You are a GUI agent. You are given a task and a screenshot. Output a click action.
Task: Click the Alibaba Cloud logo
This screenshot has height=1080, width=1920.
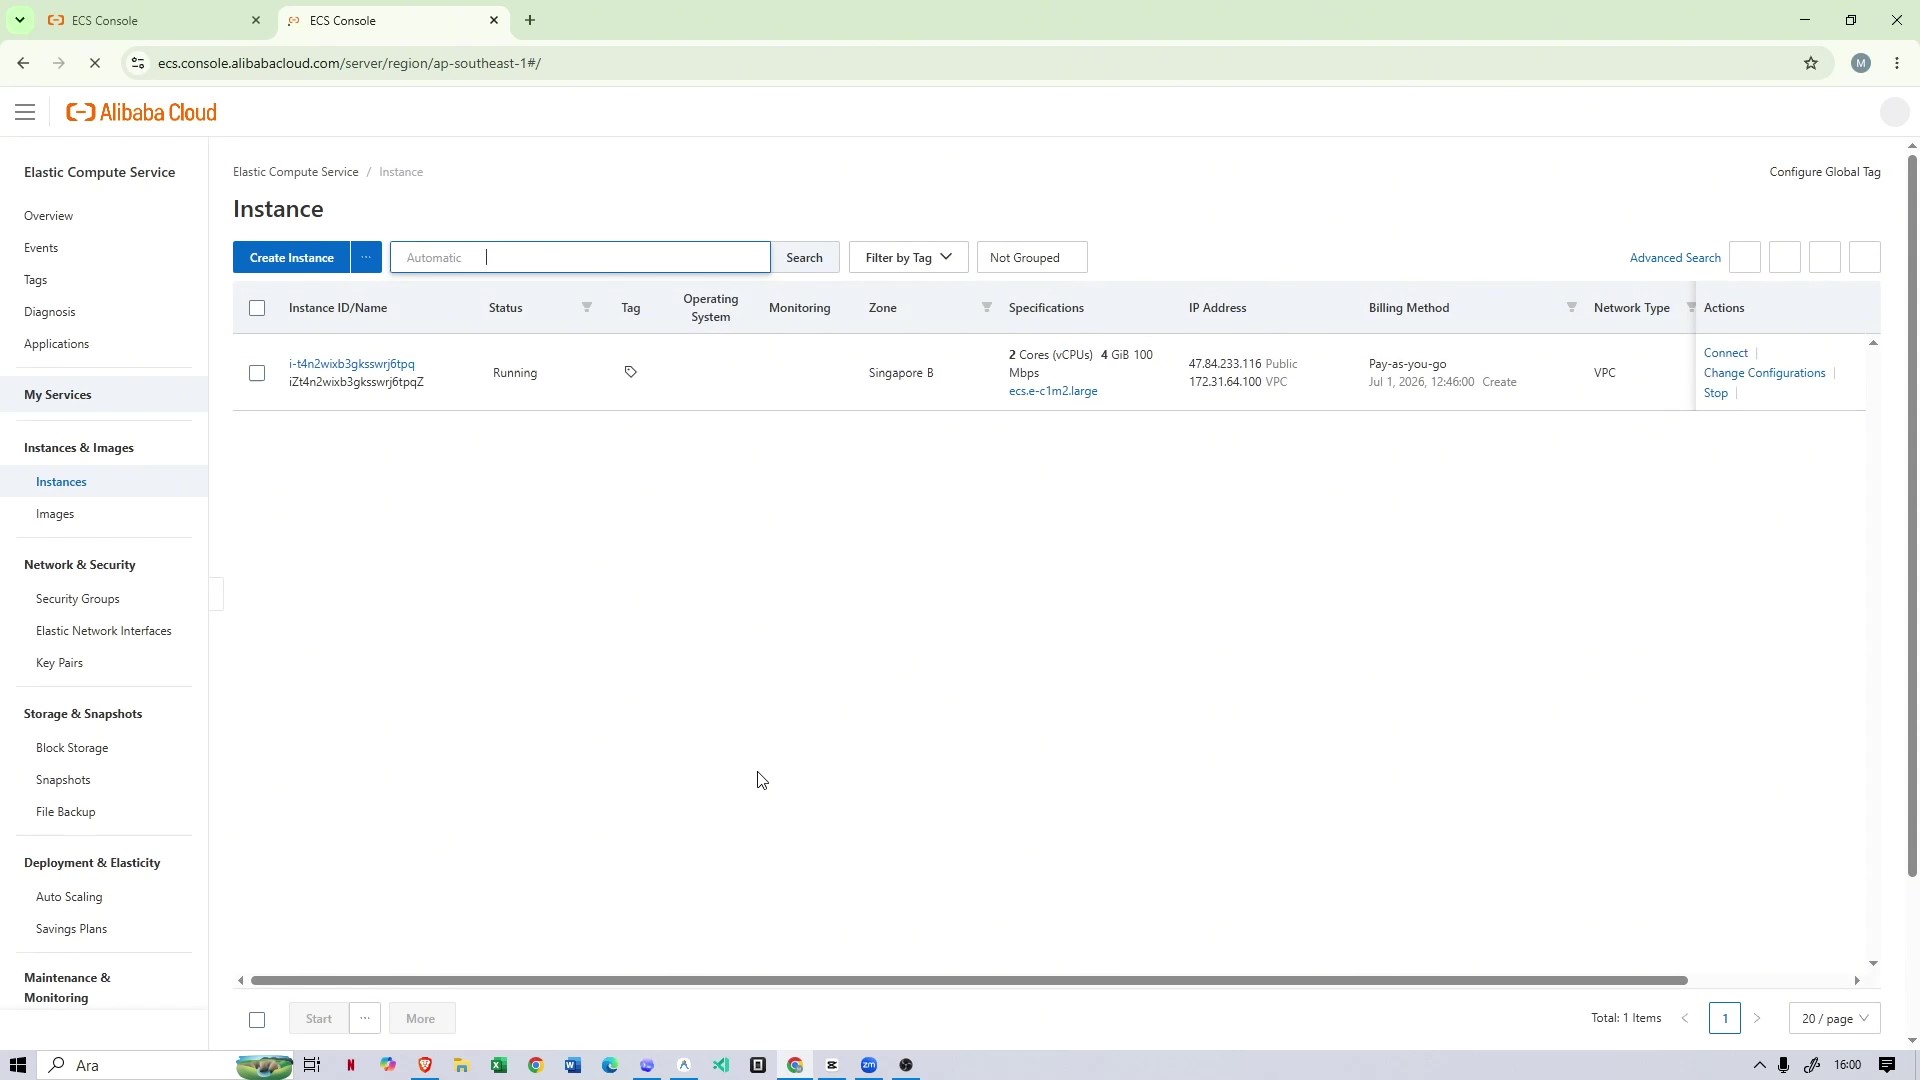pyautogui.click(x=141, y=112)
